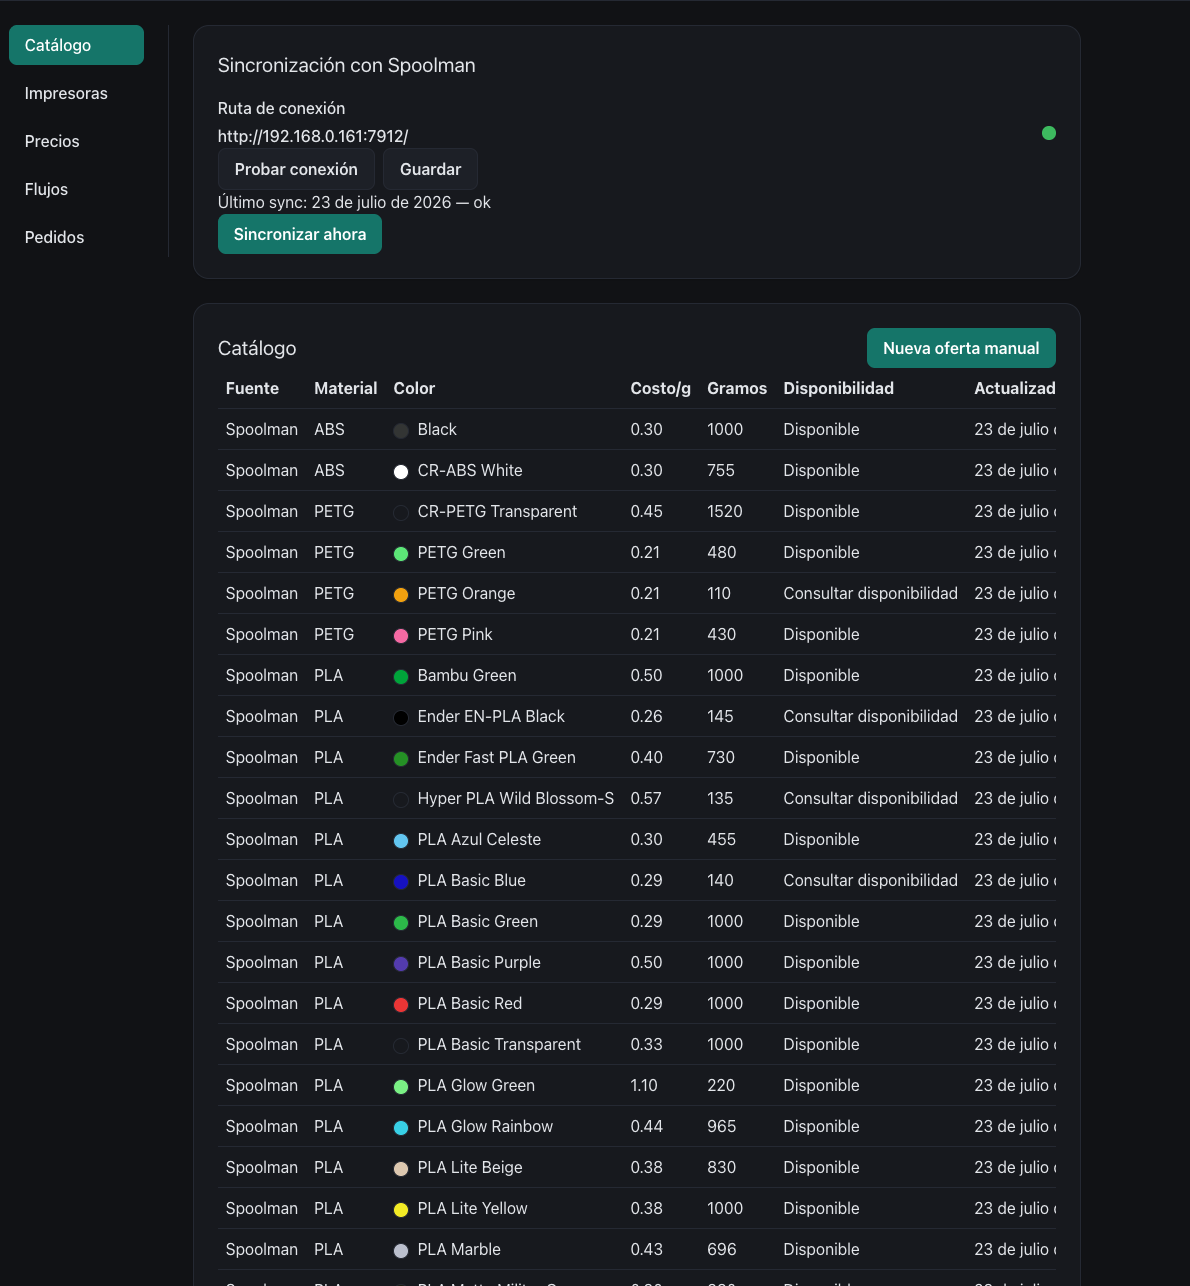Viewport: 1190px width, 1286px height.
Task: Click the Costo/g column header
Action: pyautogui.click(x=660, y=388)
